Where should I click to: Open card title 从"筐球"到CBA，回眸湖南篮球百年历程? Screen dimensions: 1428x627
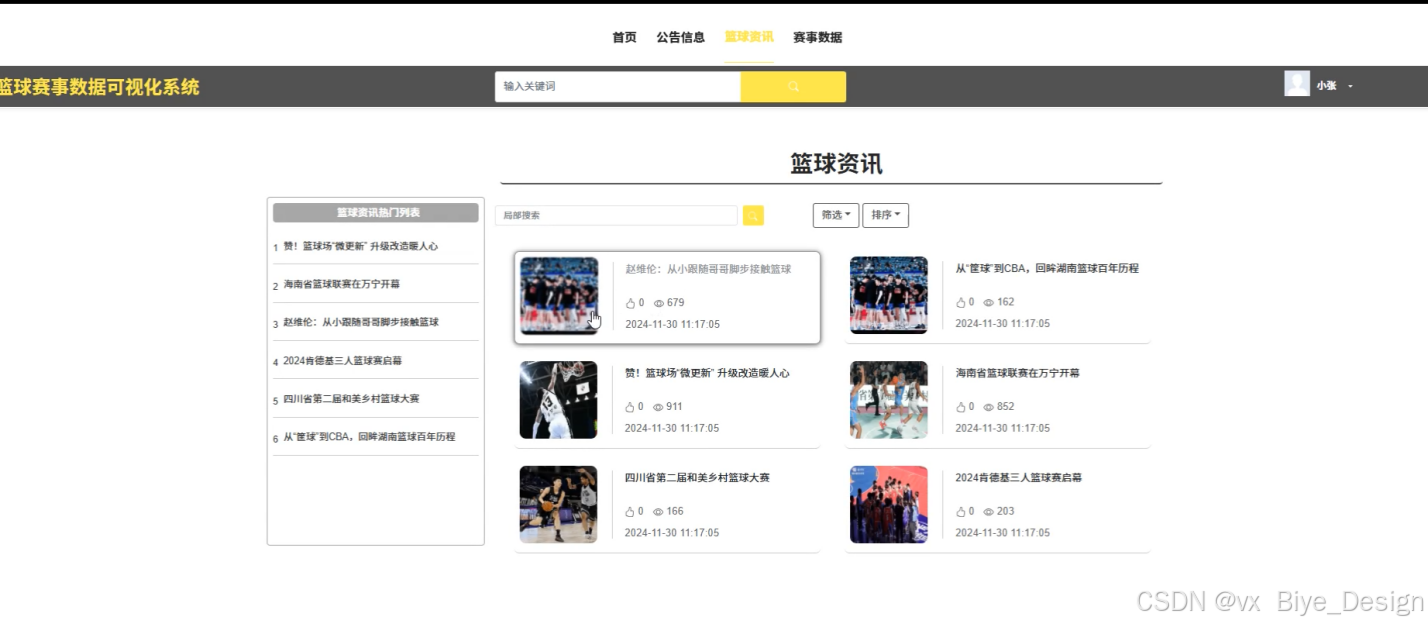(1047, 268)
